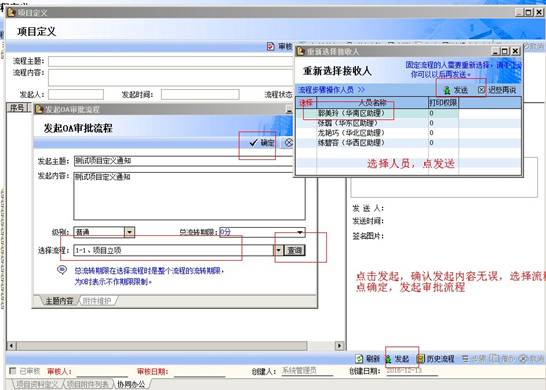Click the 流程内容 input field

click(x=171, y=77)
